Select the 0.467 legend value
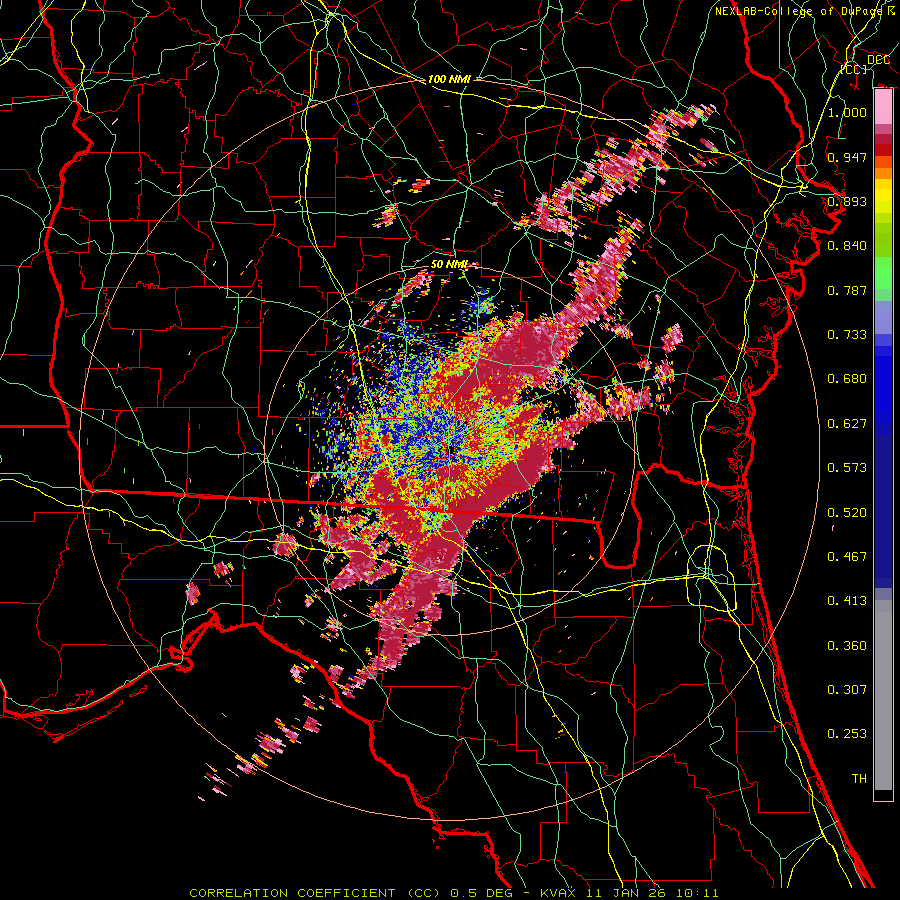This screenshot has height=900, width=900. pos(847,557)
